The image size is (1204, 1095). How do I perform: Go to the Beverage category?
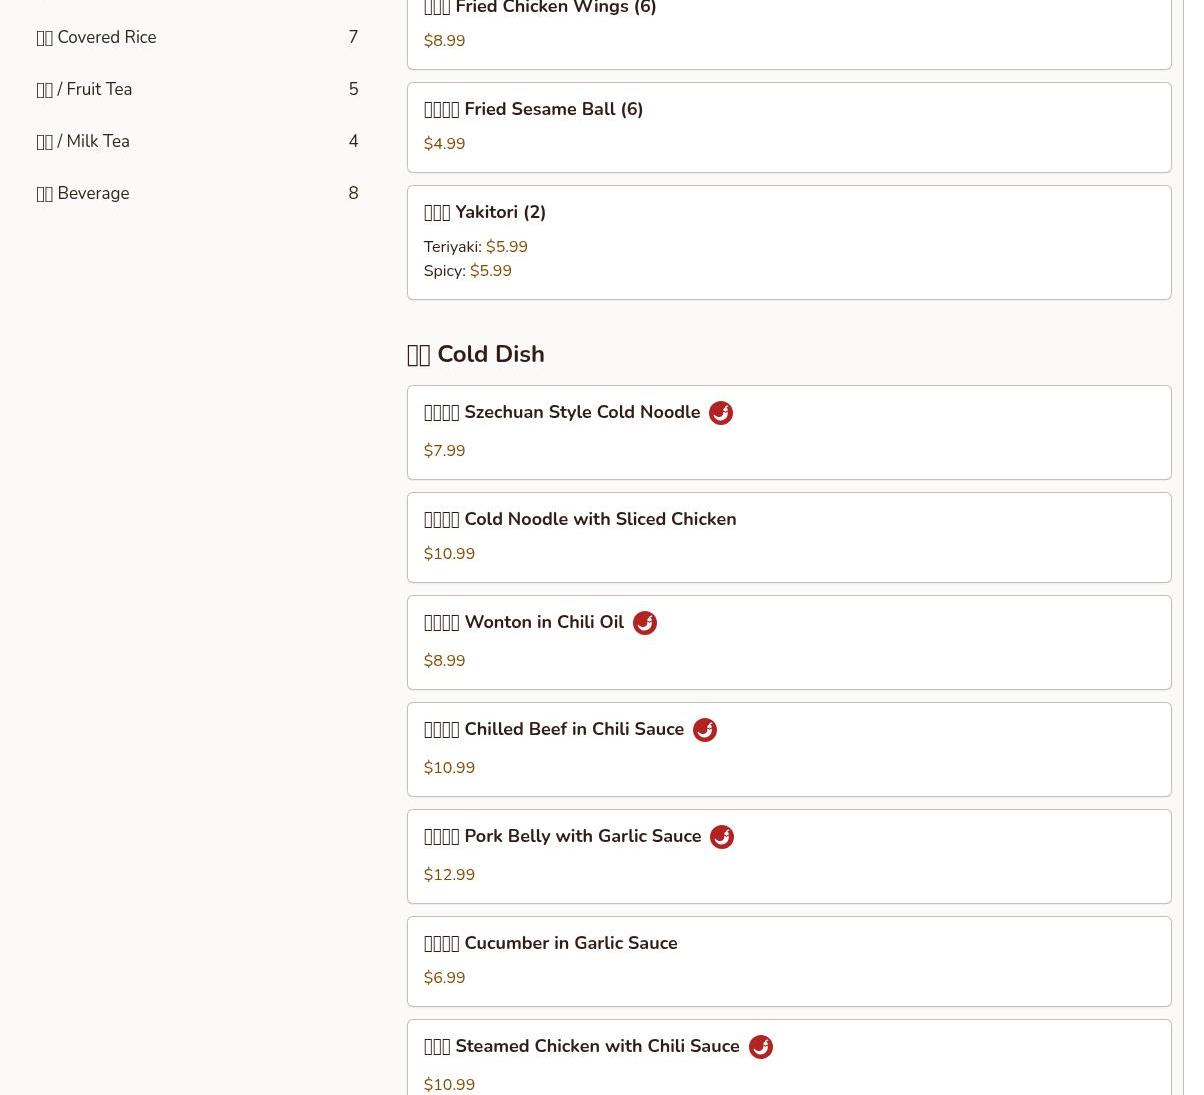(197, 193)
